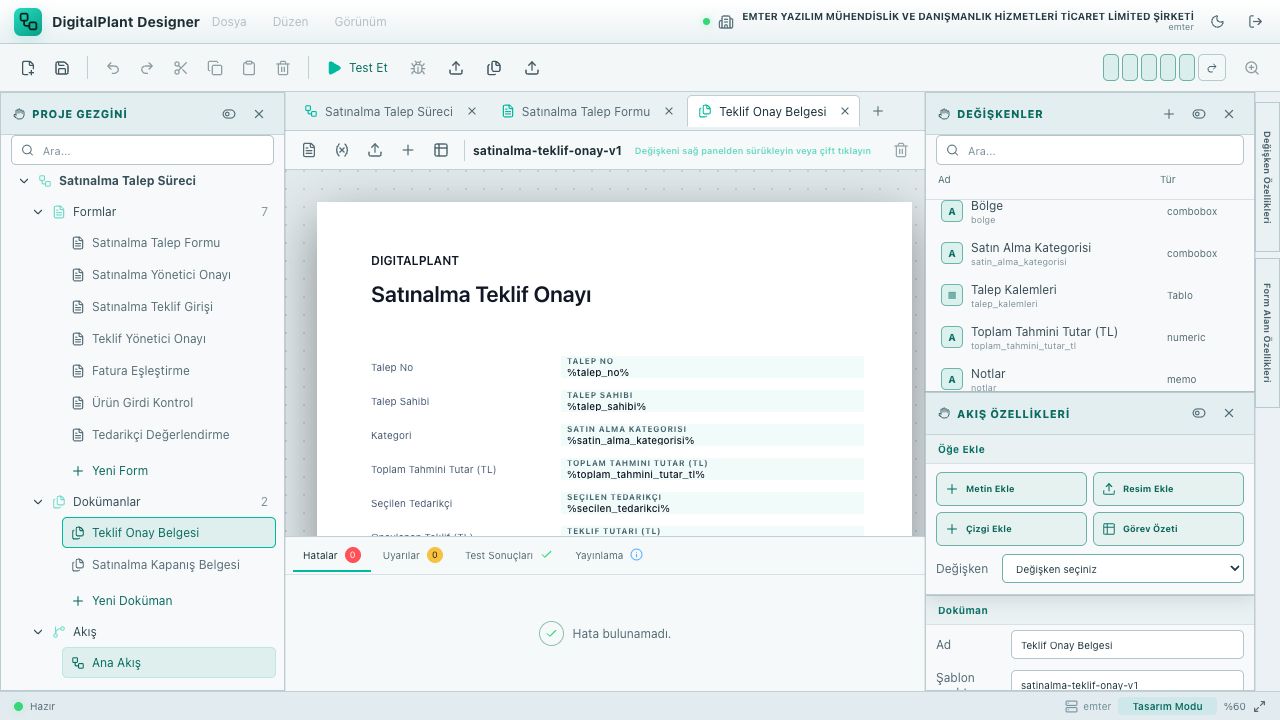
Task: Click the zoom magnifier icon in toolbar
Action: click(1252, 68)
